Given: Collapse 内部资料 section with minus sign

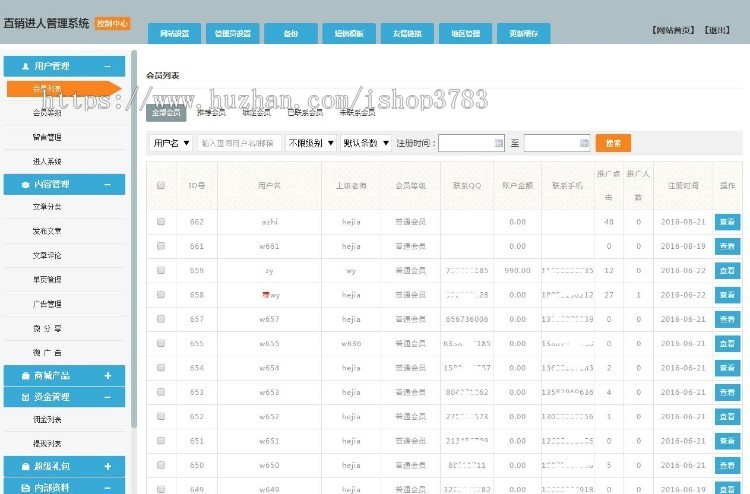Looking at the screenshot, I should [108, 488].
